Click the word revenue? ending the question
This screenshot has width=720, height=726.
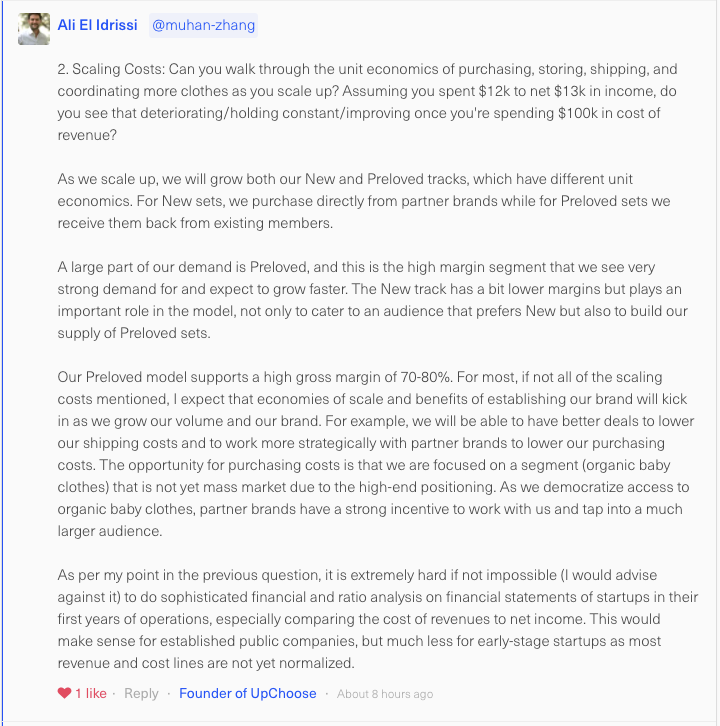[87, 135]
